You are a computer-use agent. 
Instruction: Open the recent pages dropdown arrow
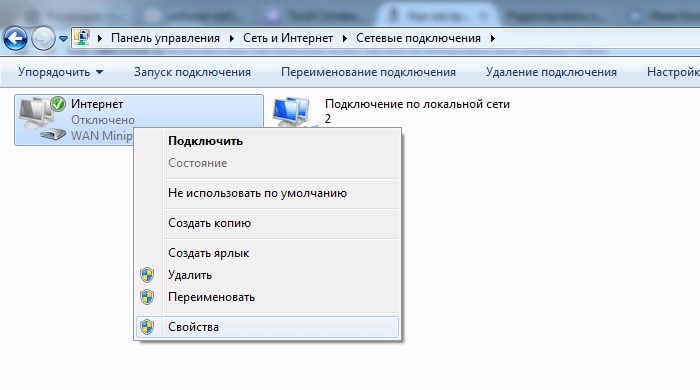[63, 39]
